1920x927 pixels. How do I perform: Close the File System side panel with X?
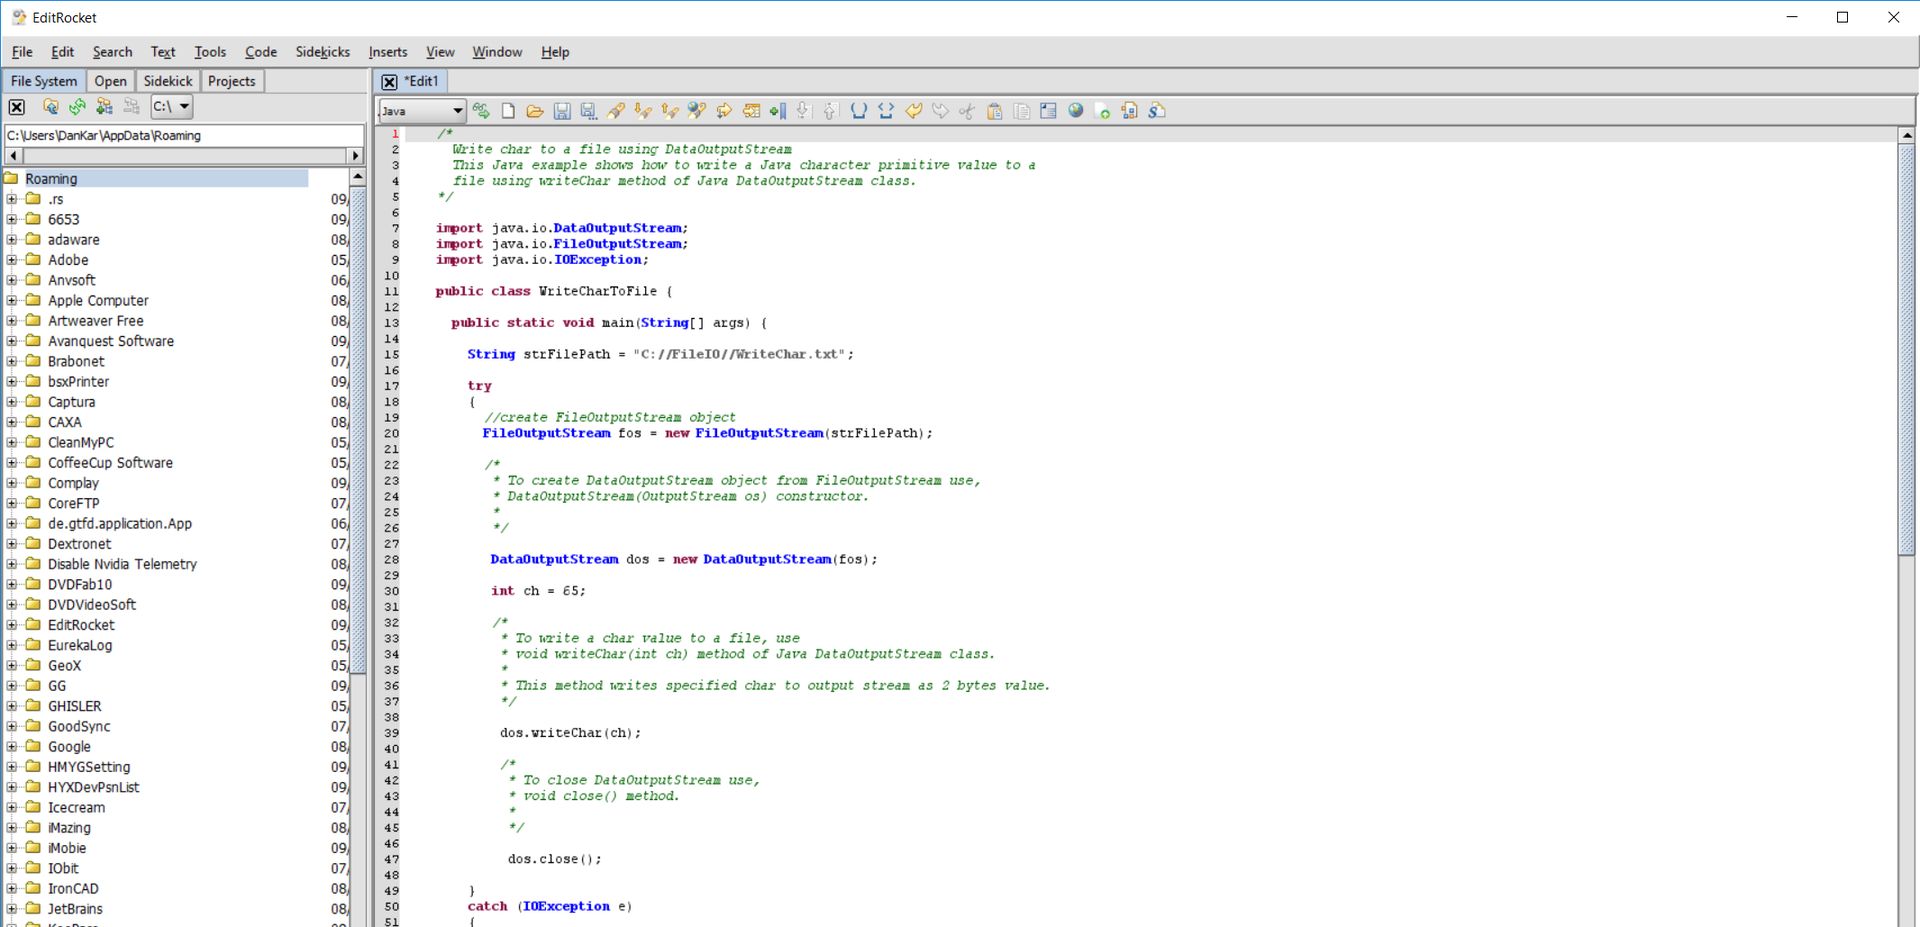[17, 107]
